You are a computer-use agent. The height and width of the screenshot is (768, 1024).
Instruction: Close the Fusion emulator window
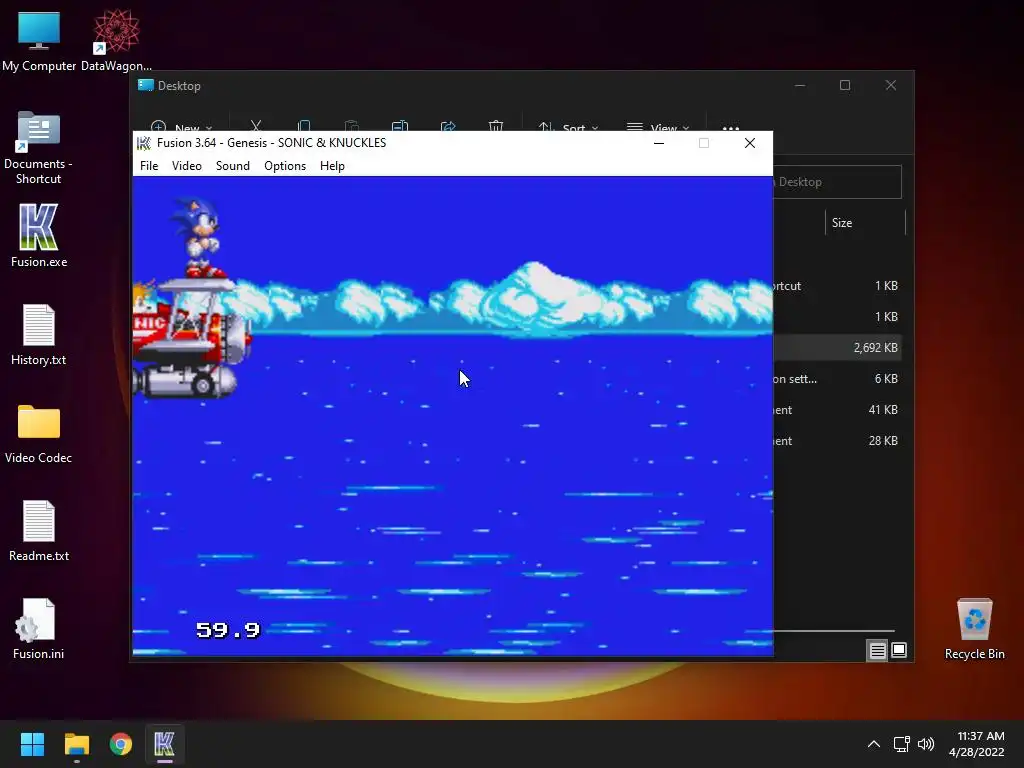750,143
